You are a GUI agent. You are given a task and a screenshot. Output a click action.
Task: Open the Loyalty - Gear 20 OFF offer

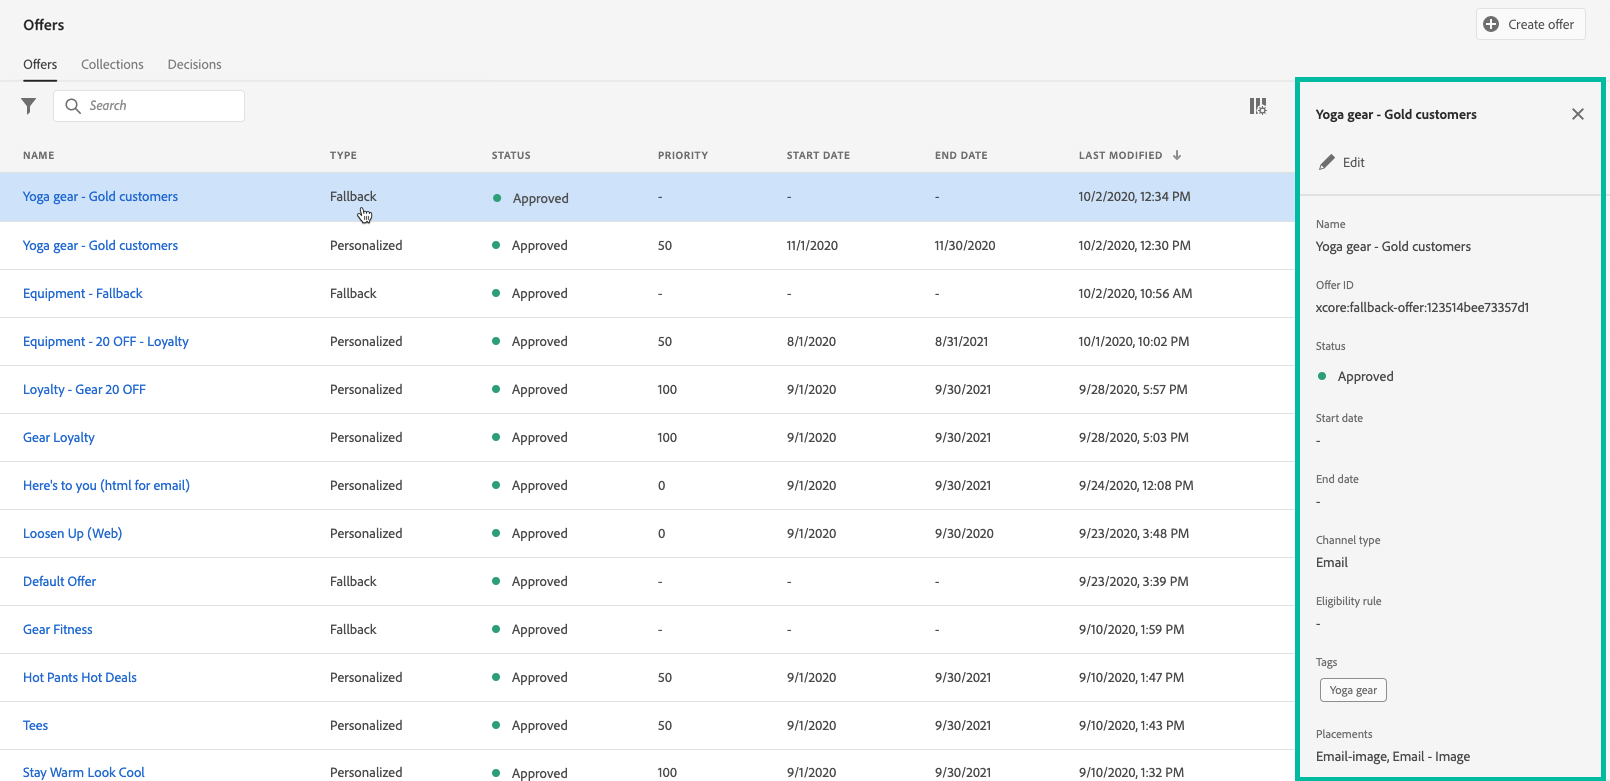click(84, 389)
